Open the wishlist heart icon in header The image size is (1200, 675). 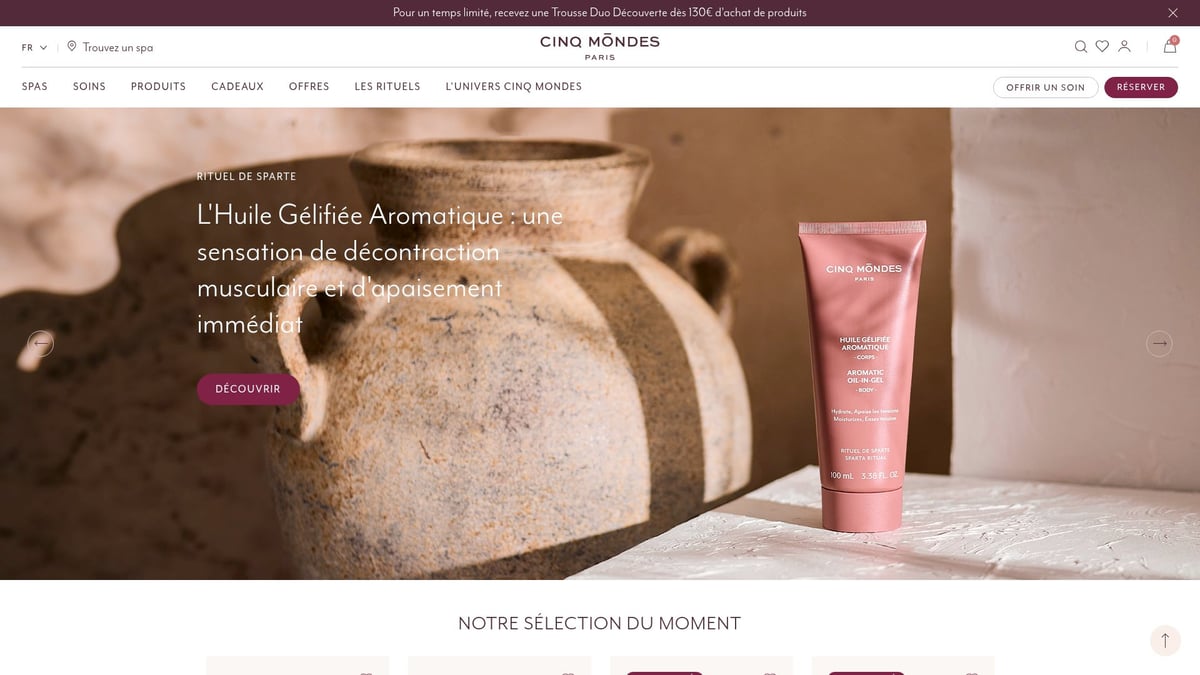pyautogui.click(x=1102, y=46)
